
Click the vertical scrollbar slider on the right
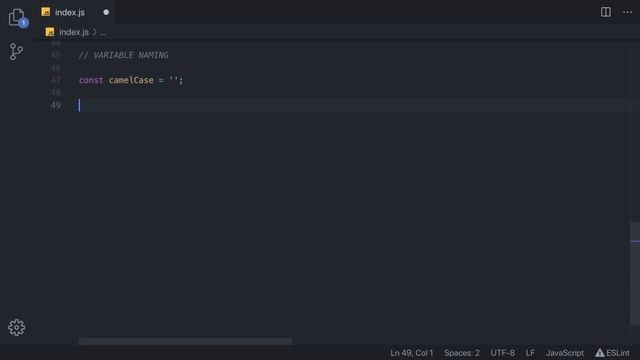(x=635, y=273)
